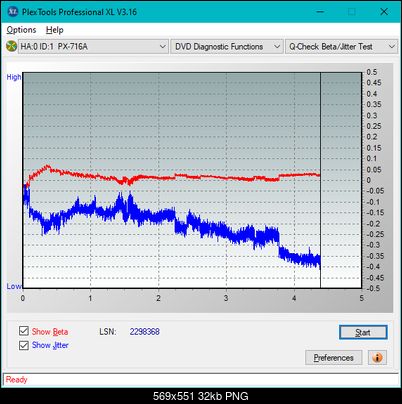Click the Start button

point(363,332)
